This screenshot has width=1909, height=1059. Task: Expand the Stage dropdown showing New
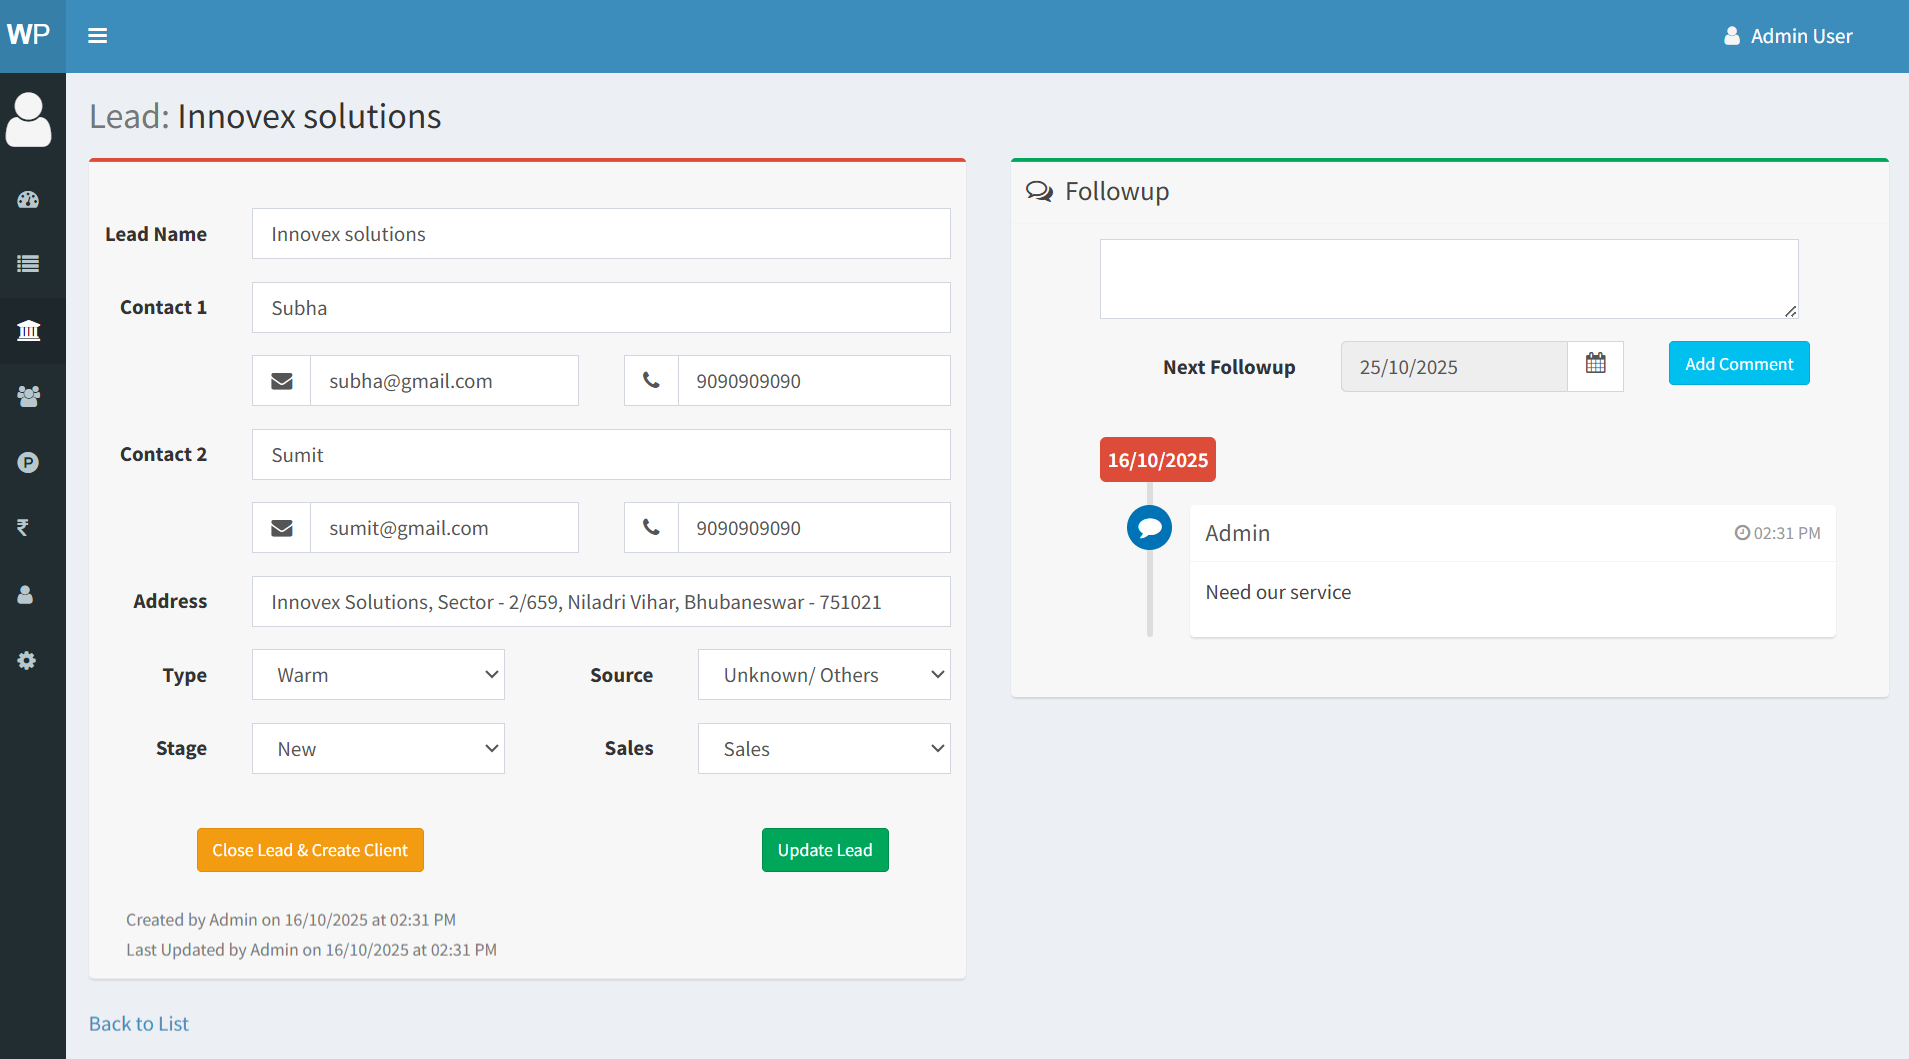[x=378, y=749]
